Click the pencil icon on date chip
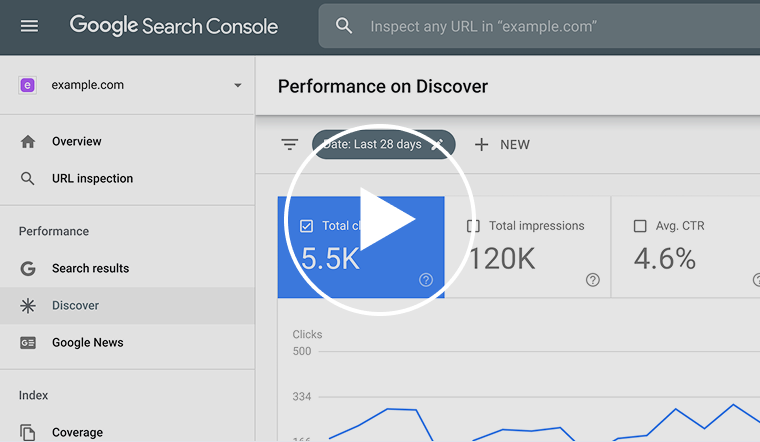The height and width of the screenshot is (442, 760). pos(438,144)
